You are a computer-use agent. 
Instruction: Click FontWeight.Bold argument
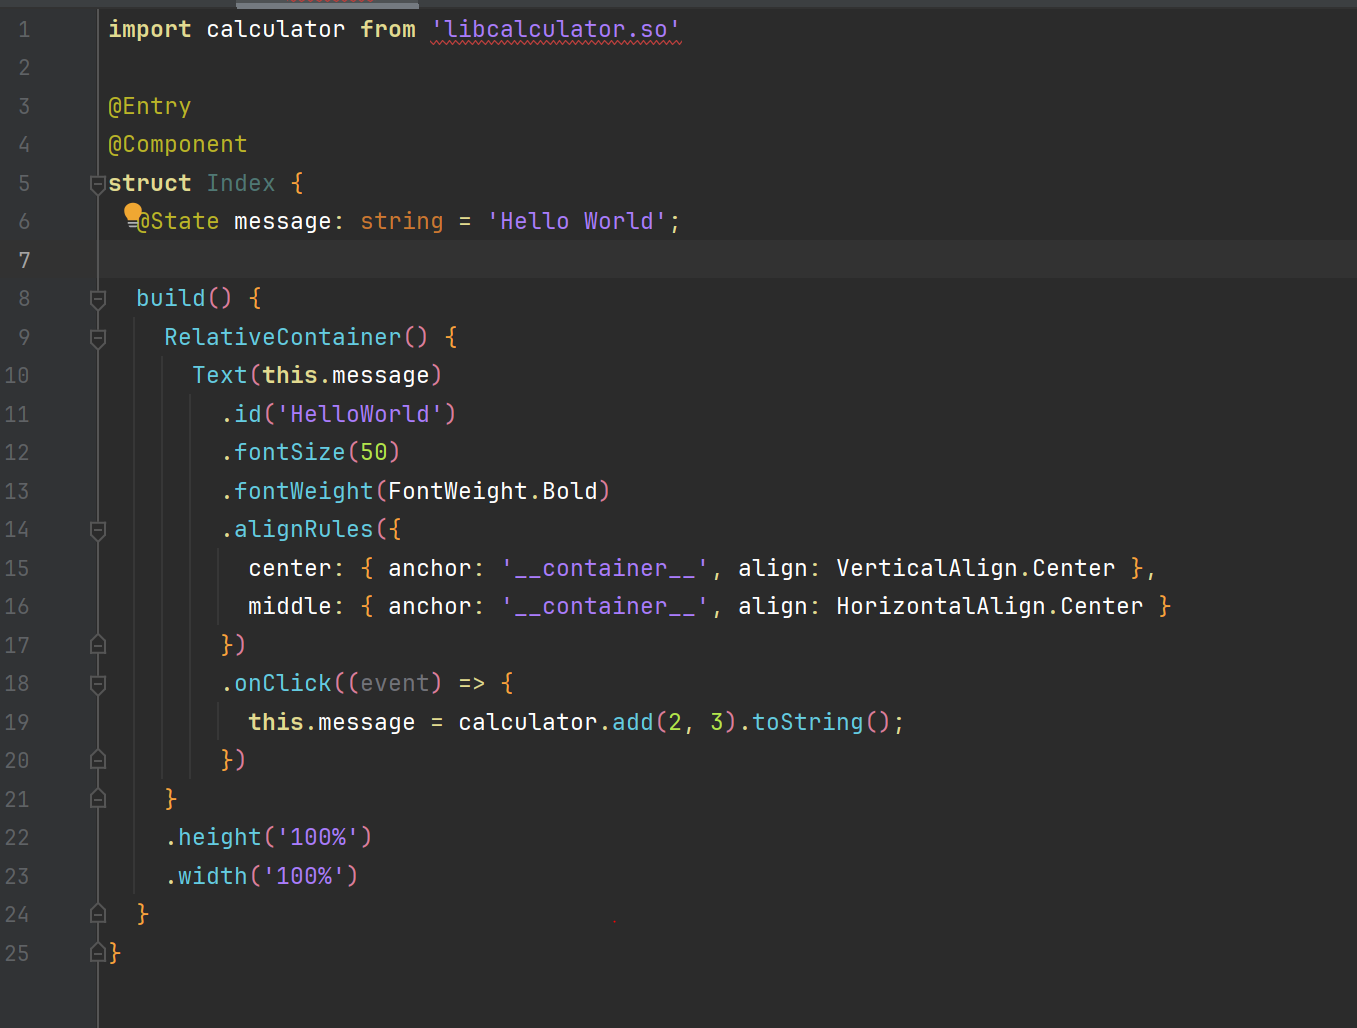493,491
